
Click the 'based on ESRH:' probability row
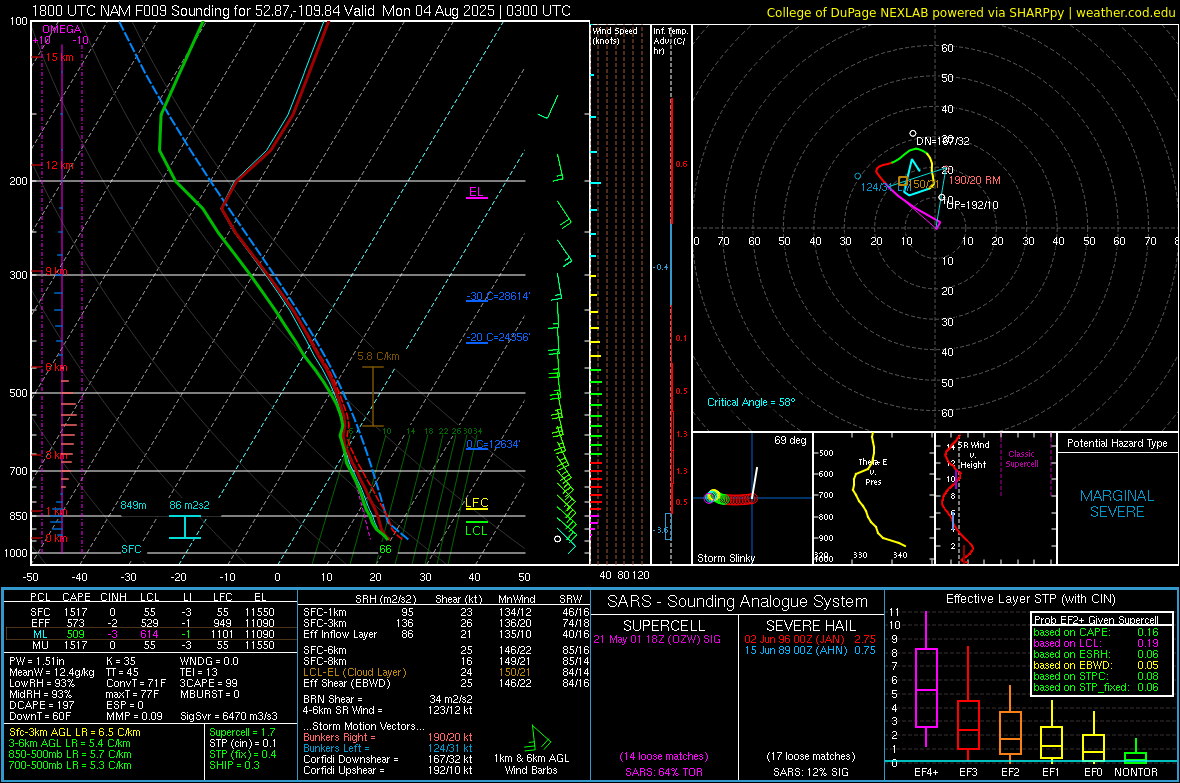pyautogui.click(x=1096, y=654)
